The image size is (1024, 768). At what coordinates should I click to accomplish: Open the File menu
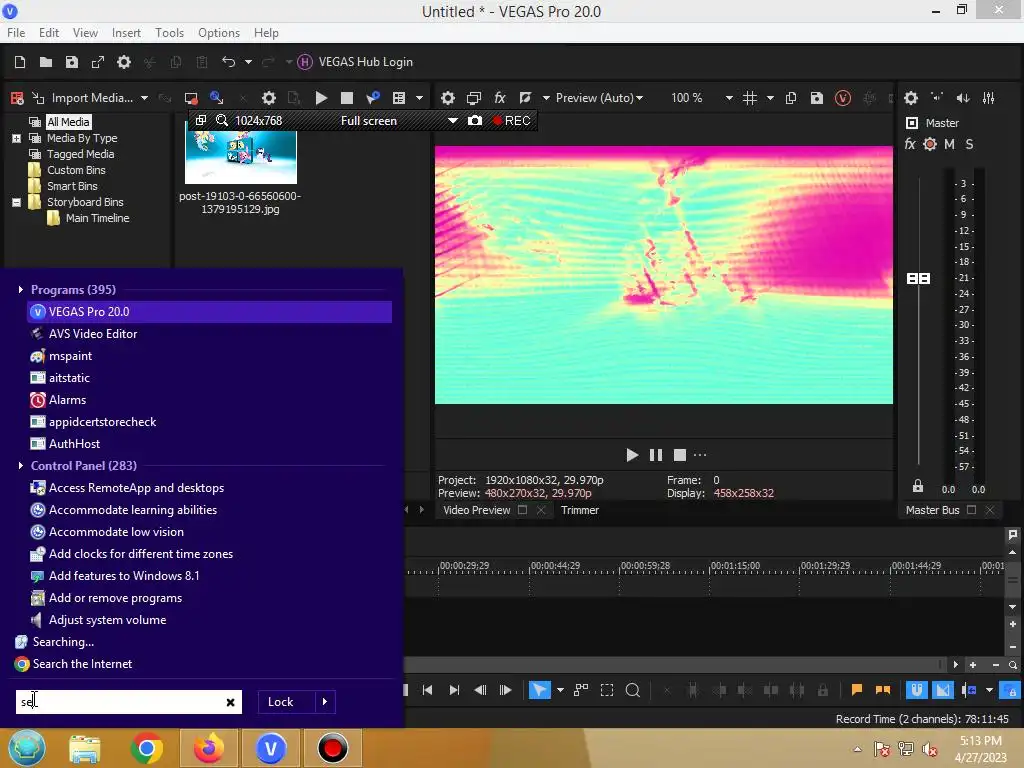tap(16, 33)
